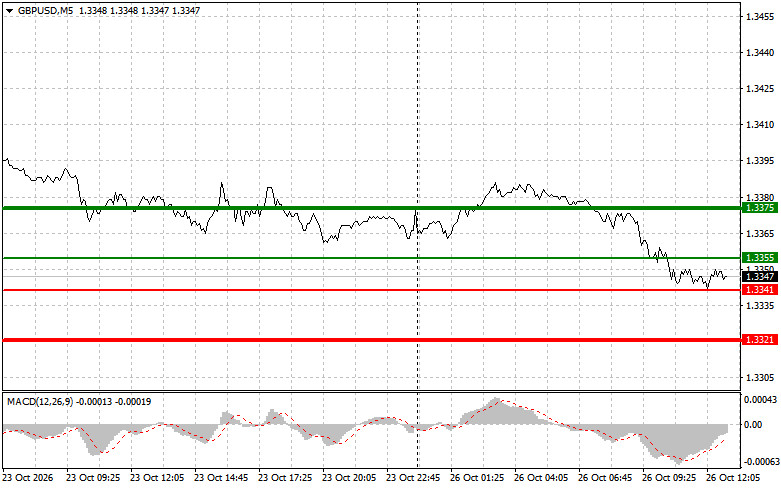
Task: Click the MACD(12,26,9) indicator label
Action: click(x=40, y=401)
